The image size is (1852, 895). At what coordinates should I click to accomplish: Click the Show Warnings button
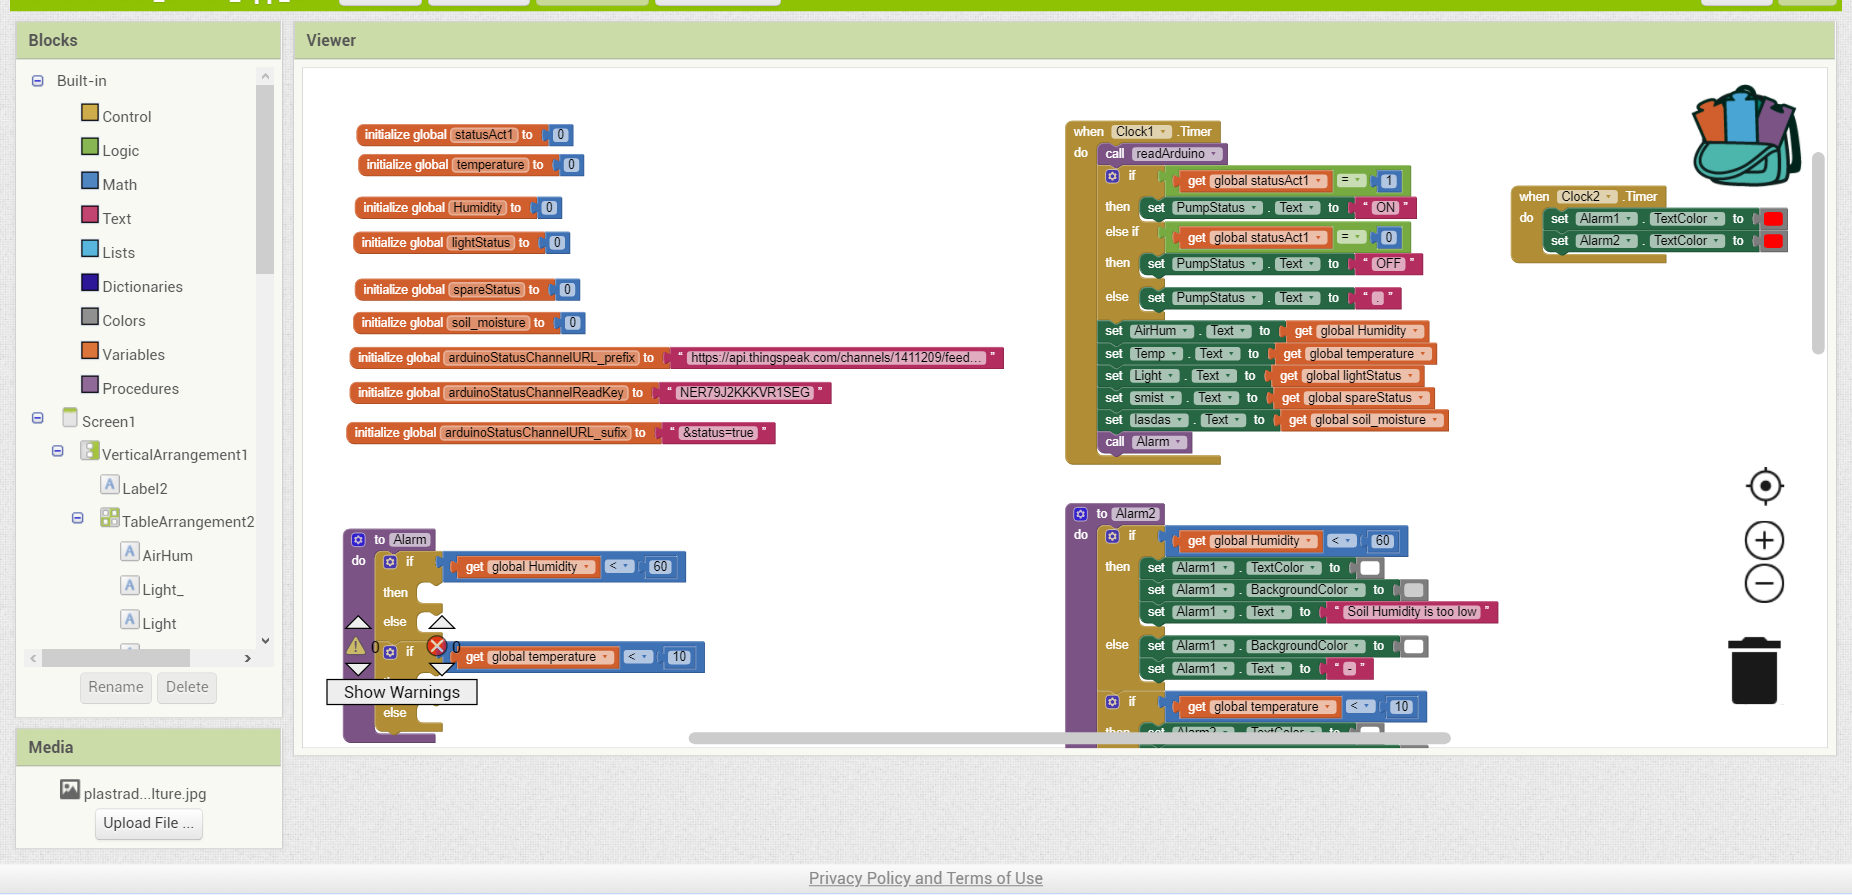click(402, 692)
